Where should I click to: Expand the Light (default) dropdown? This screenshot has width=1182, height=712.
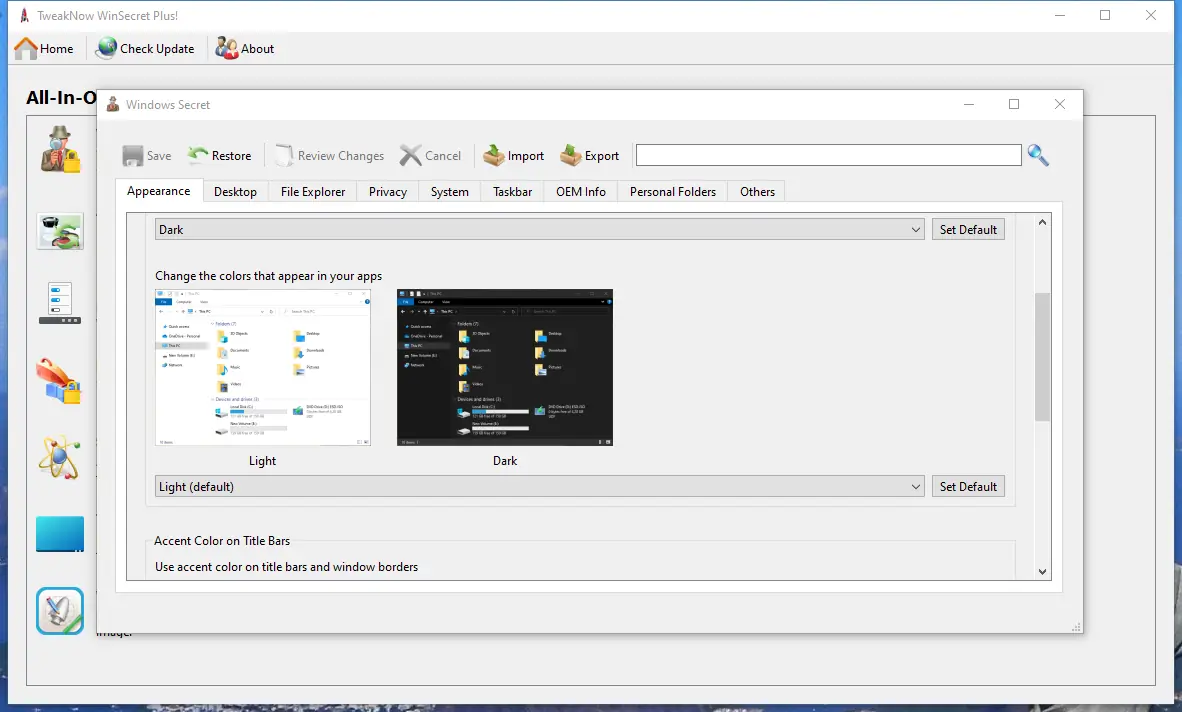pos(540,487)
